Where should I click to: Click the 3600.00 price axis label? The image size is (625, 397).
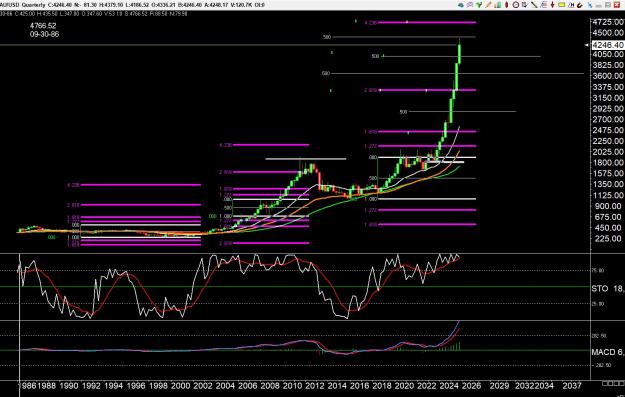tap(608, 76)
